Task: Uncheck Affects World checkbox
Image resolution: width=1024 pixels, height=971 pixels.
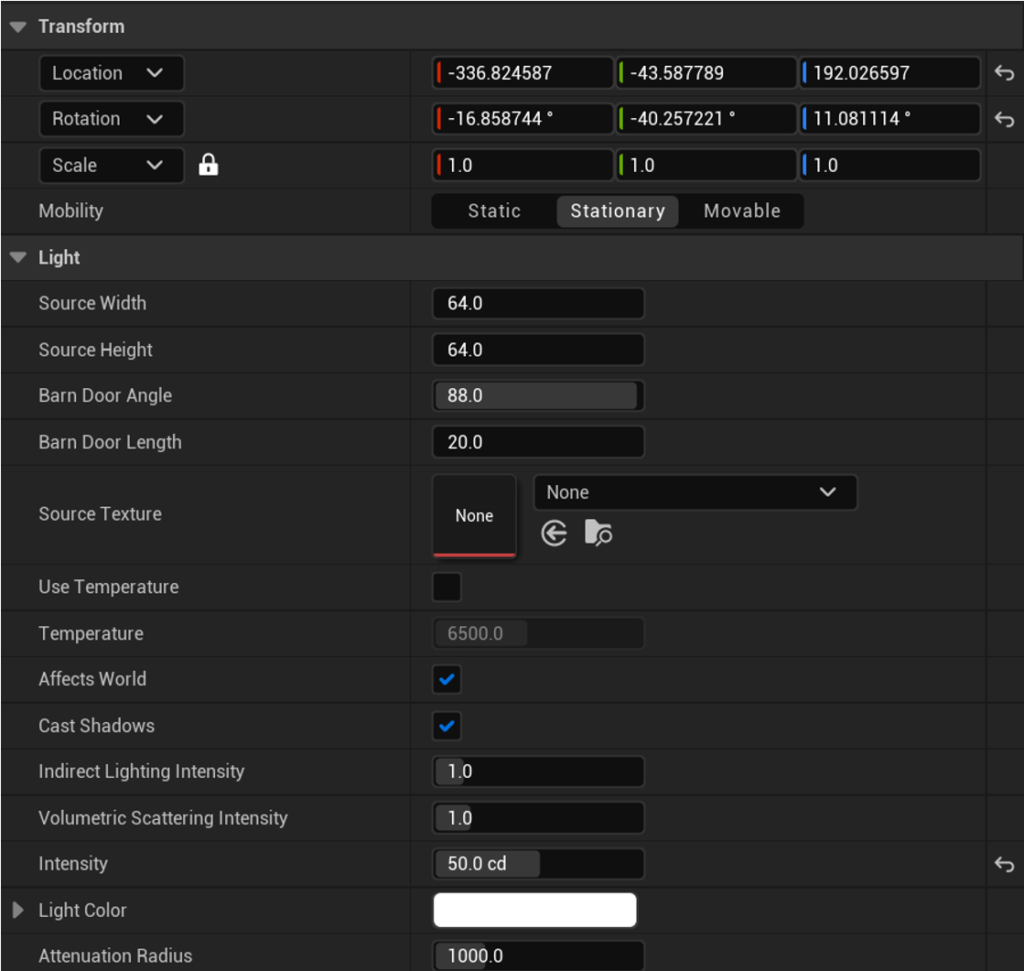Action: (447, 679)
